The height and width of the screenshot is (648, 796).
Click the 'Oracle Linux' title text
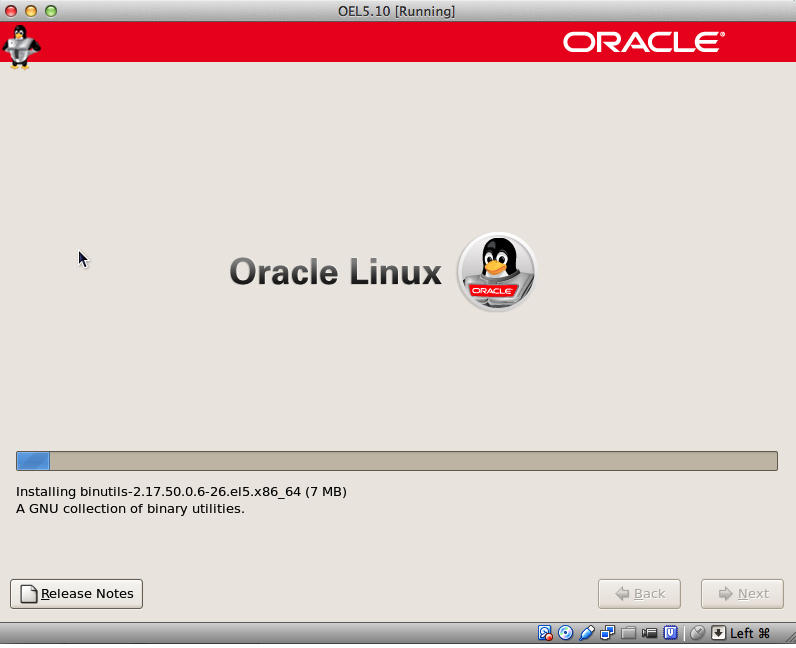tap(336, 272)
